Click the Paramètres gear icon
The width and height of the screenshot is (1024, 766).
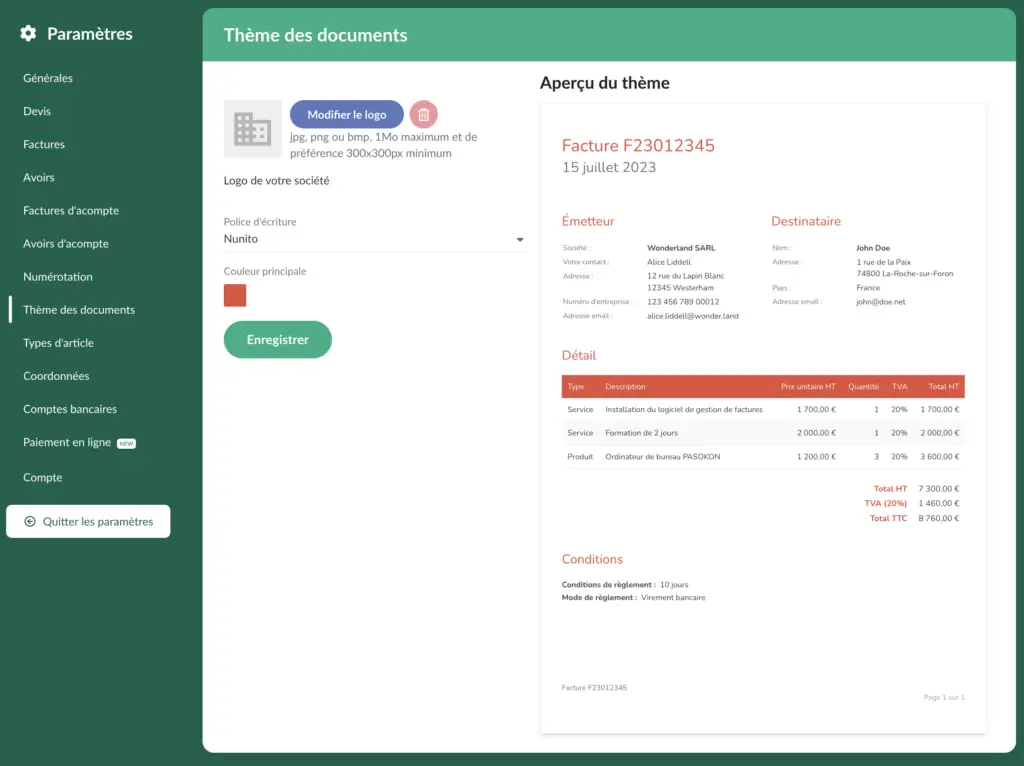point(28,33)
